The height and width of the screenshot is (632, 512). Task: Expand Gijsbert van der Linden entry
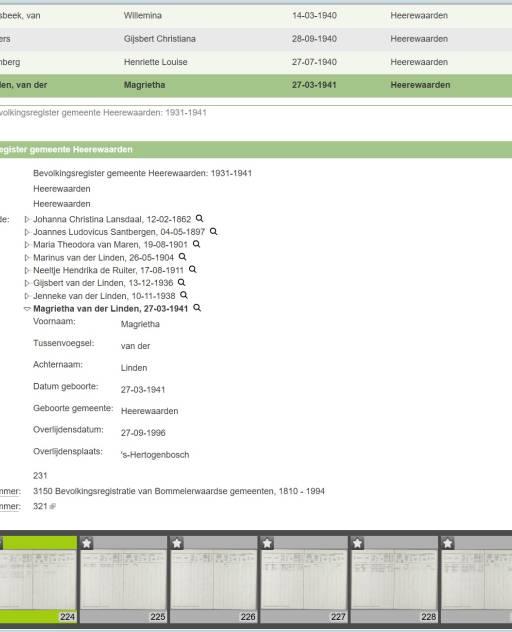tap(27, 283)
